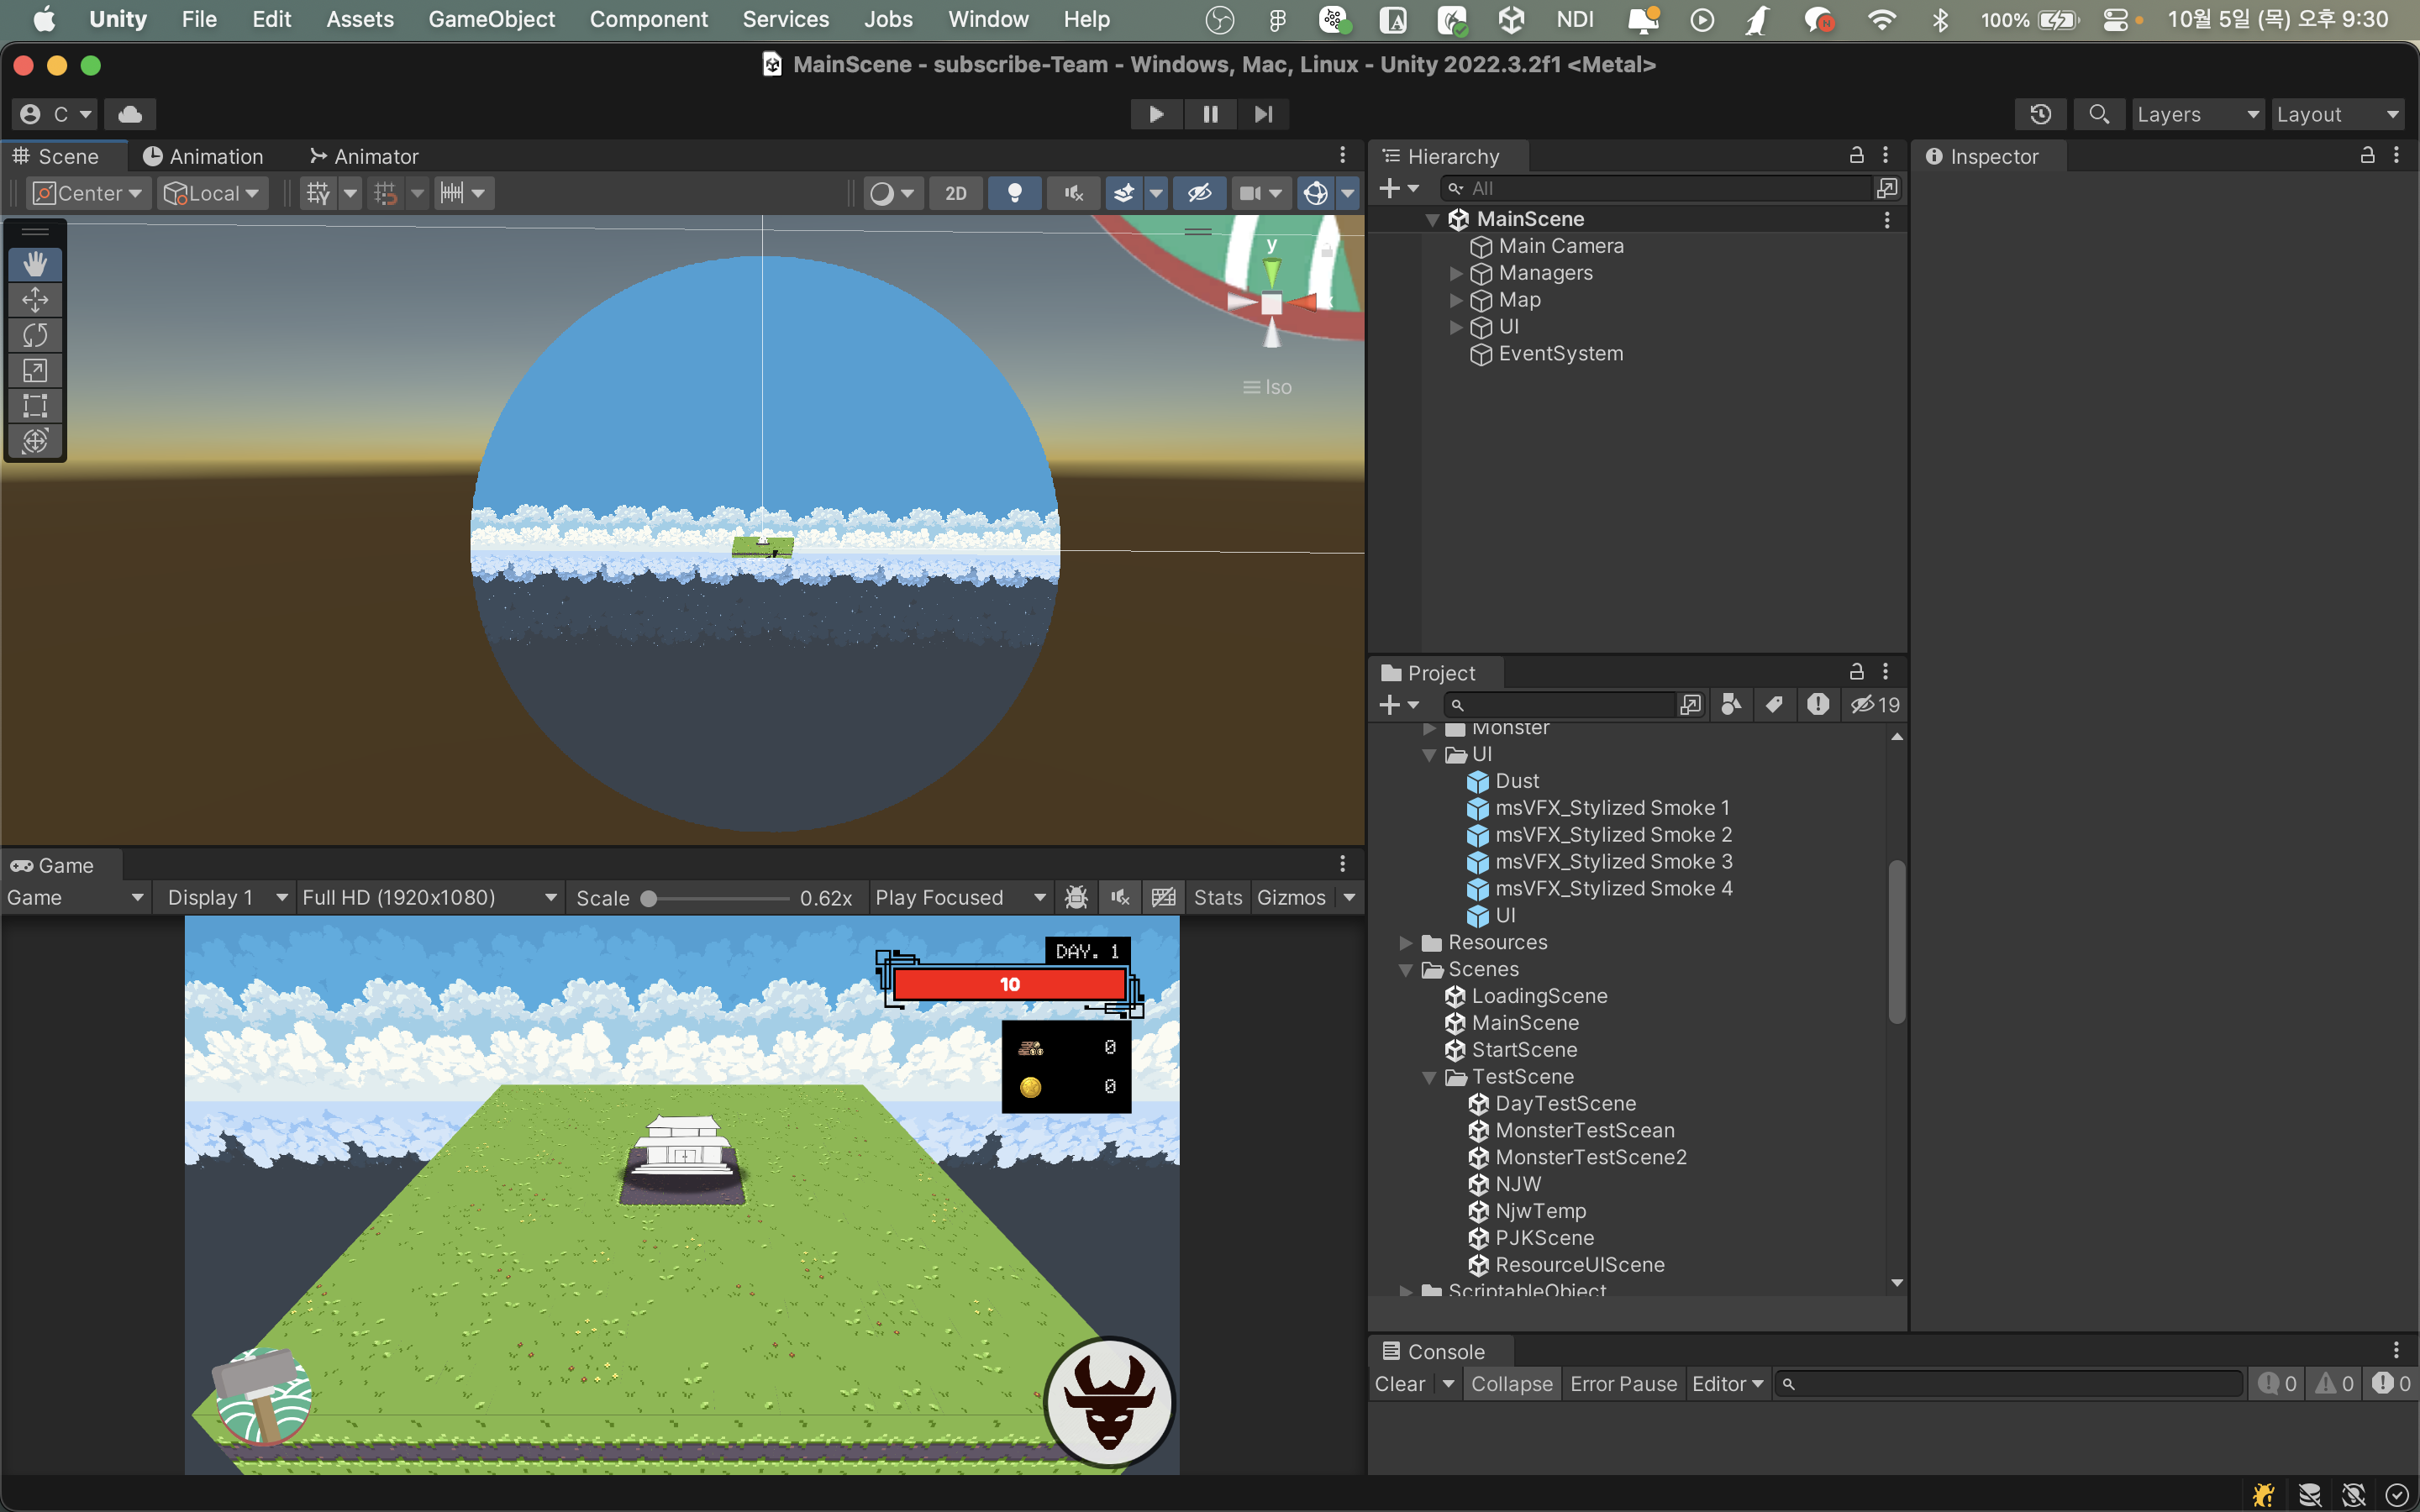Switch to the Animator tab

coord(364,156)
